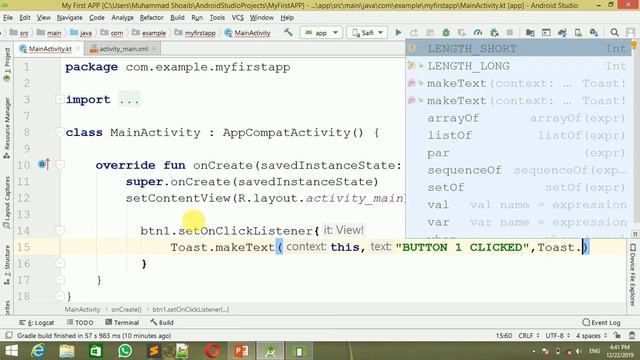
Task: Open the Refactor menu
Action: point(151,18)
